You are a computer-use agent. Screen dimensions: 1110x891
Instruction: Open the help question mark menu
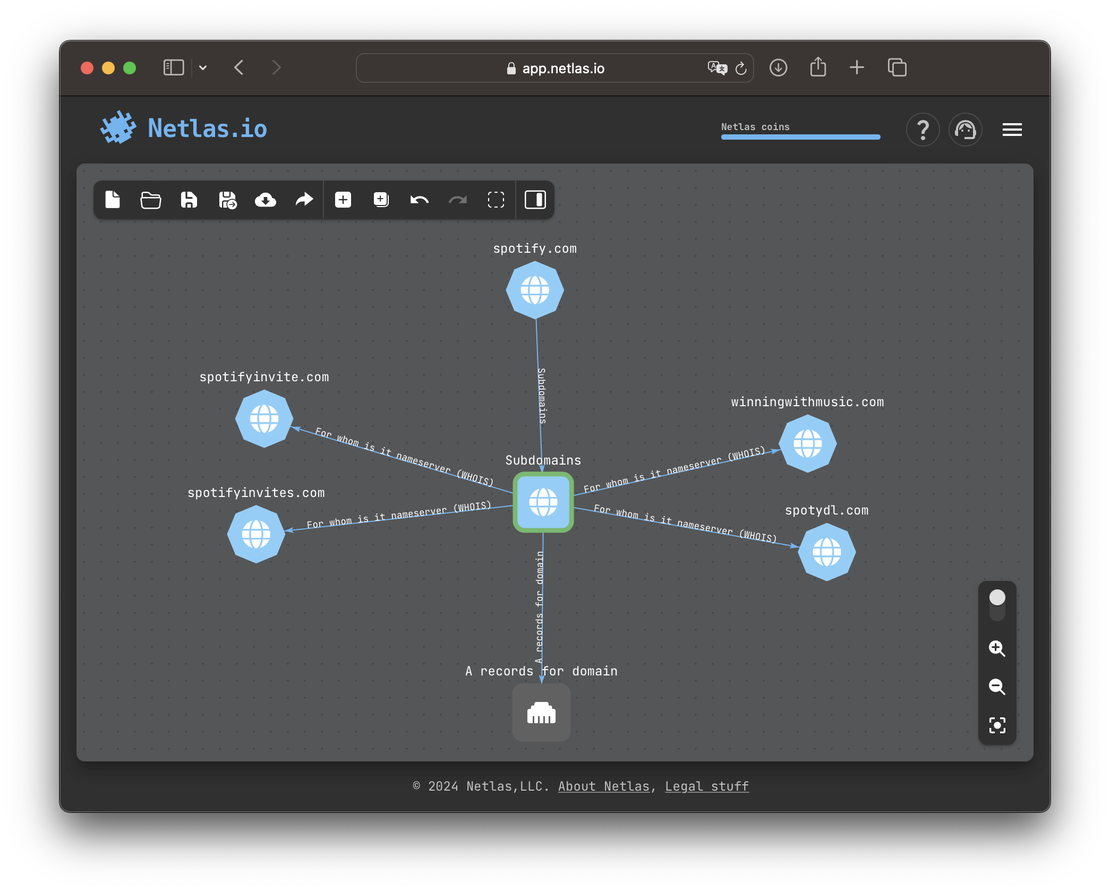tap(922, 130)
